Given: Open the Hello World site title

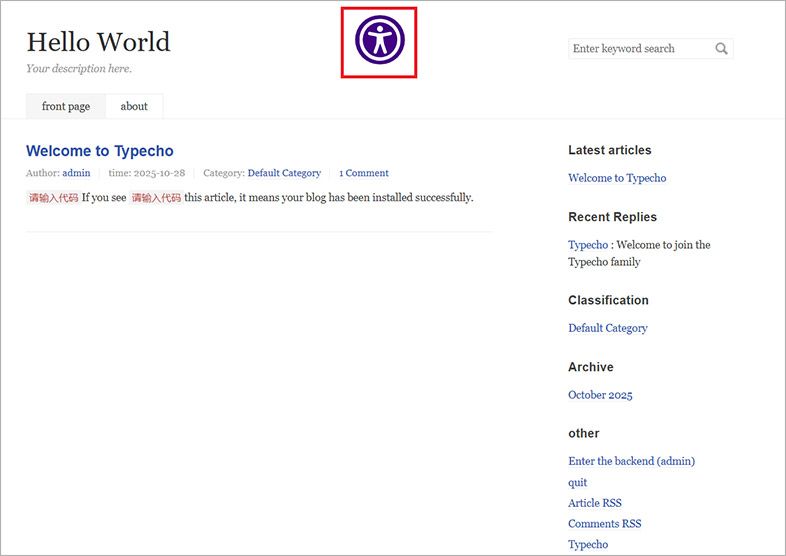Looking at the screenshot, I should (x=98, y=42).
